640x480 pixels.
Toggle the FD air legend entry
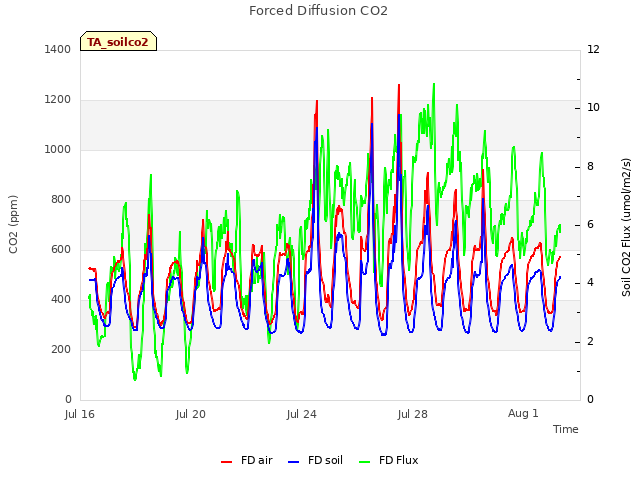pyautogui.click(x=247, y=460)
